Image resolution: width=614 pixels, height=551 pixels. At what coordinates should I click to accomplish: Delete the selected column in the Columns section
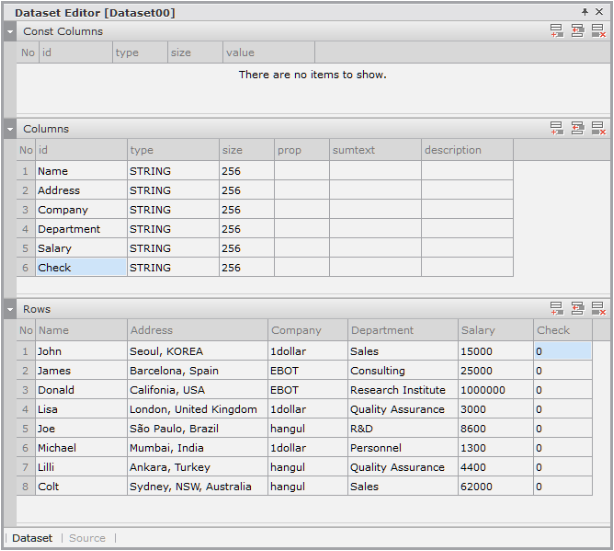click(598, 128)
